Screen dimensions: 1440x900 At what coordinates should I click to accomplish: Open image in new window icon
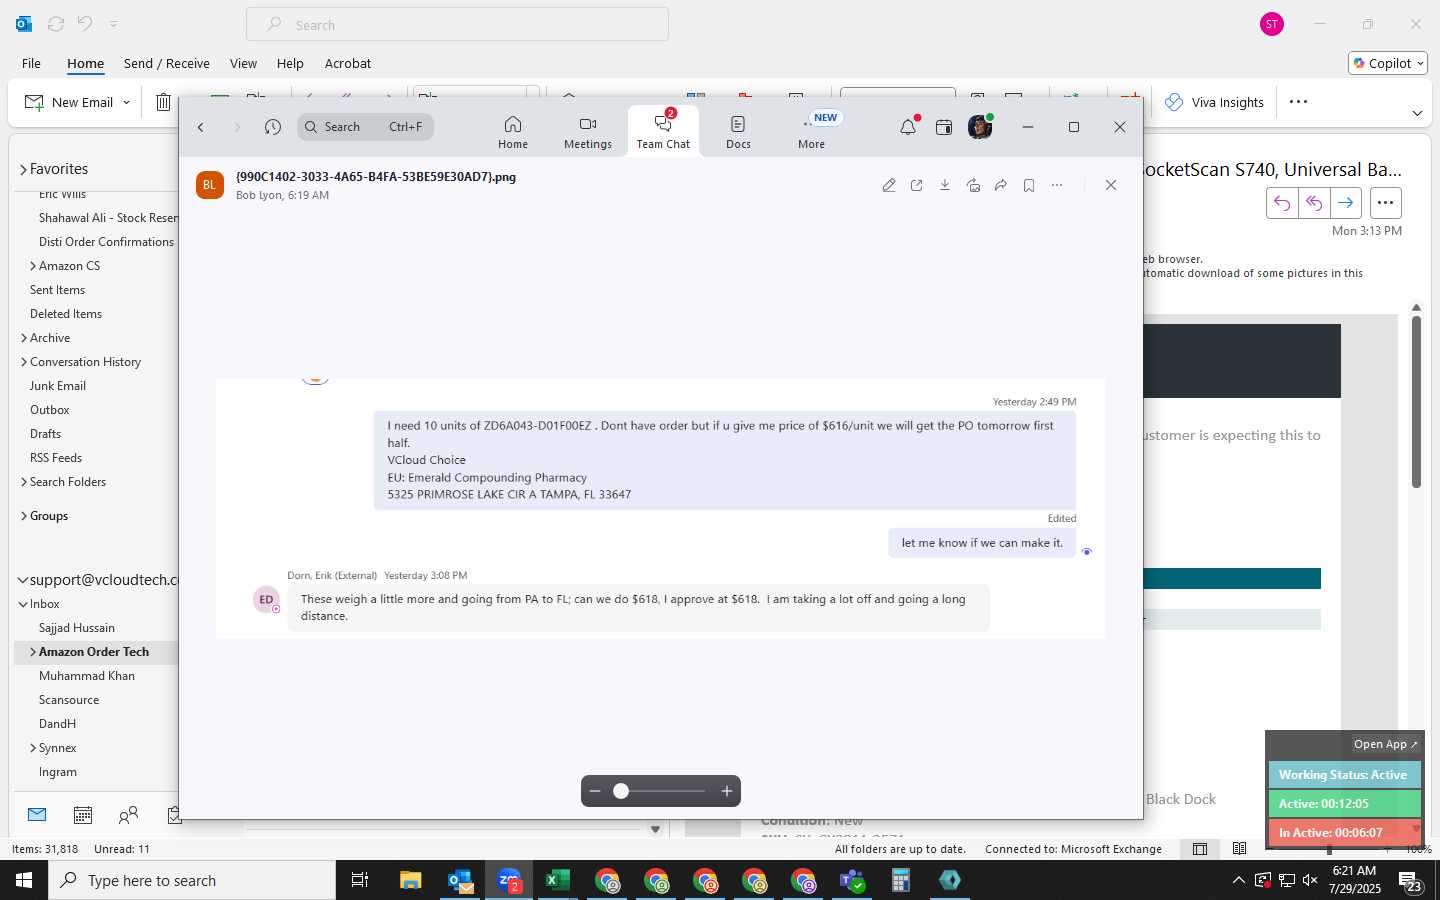(917, 185)
